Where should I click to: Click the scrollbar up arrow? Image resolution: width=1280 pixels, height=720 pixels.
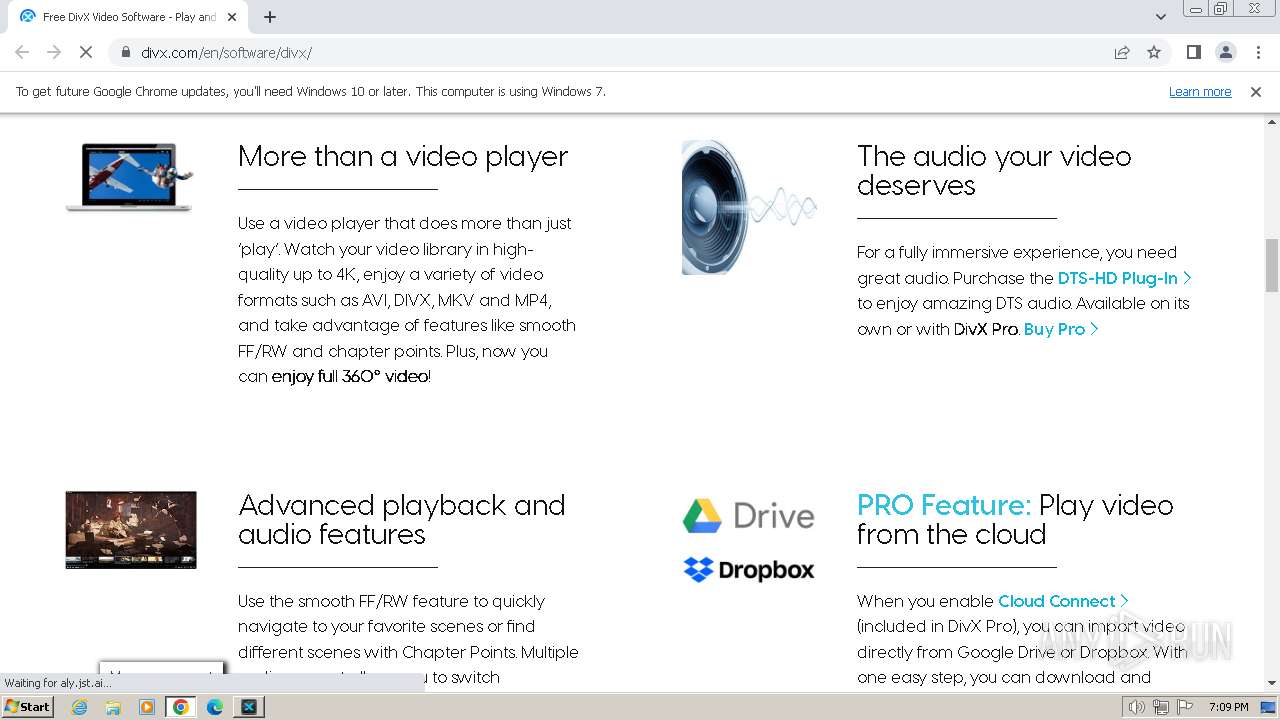pyautogui.click(x=1271, y=122)
